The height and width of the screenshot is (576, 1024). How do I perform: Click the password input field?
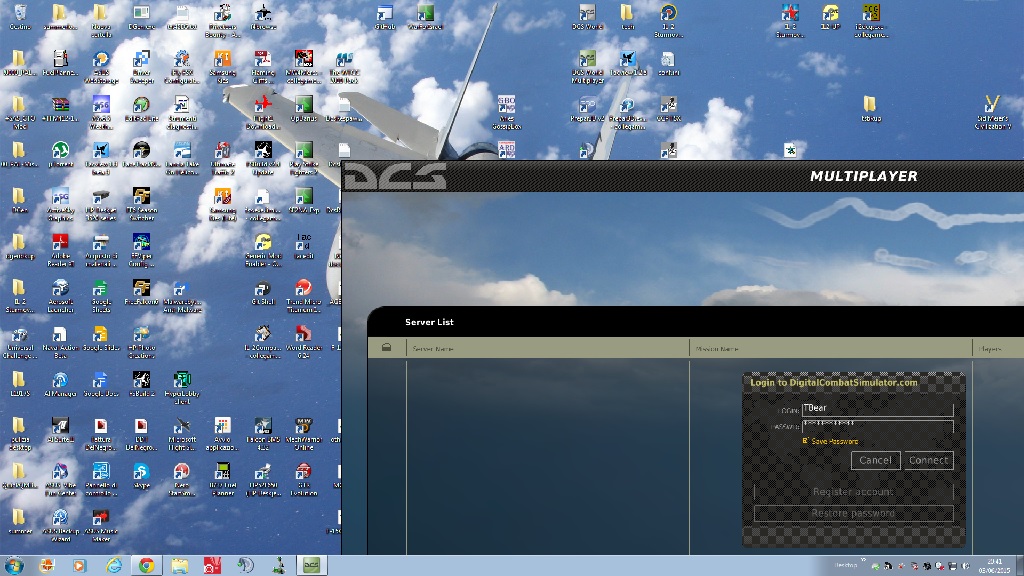(x=878, y=426)
